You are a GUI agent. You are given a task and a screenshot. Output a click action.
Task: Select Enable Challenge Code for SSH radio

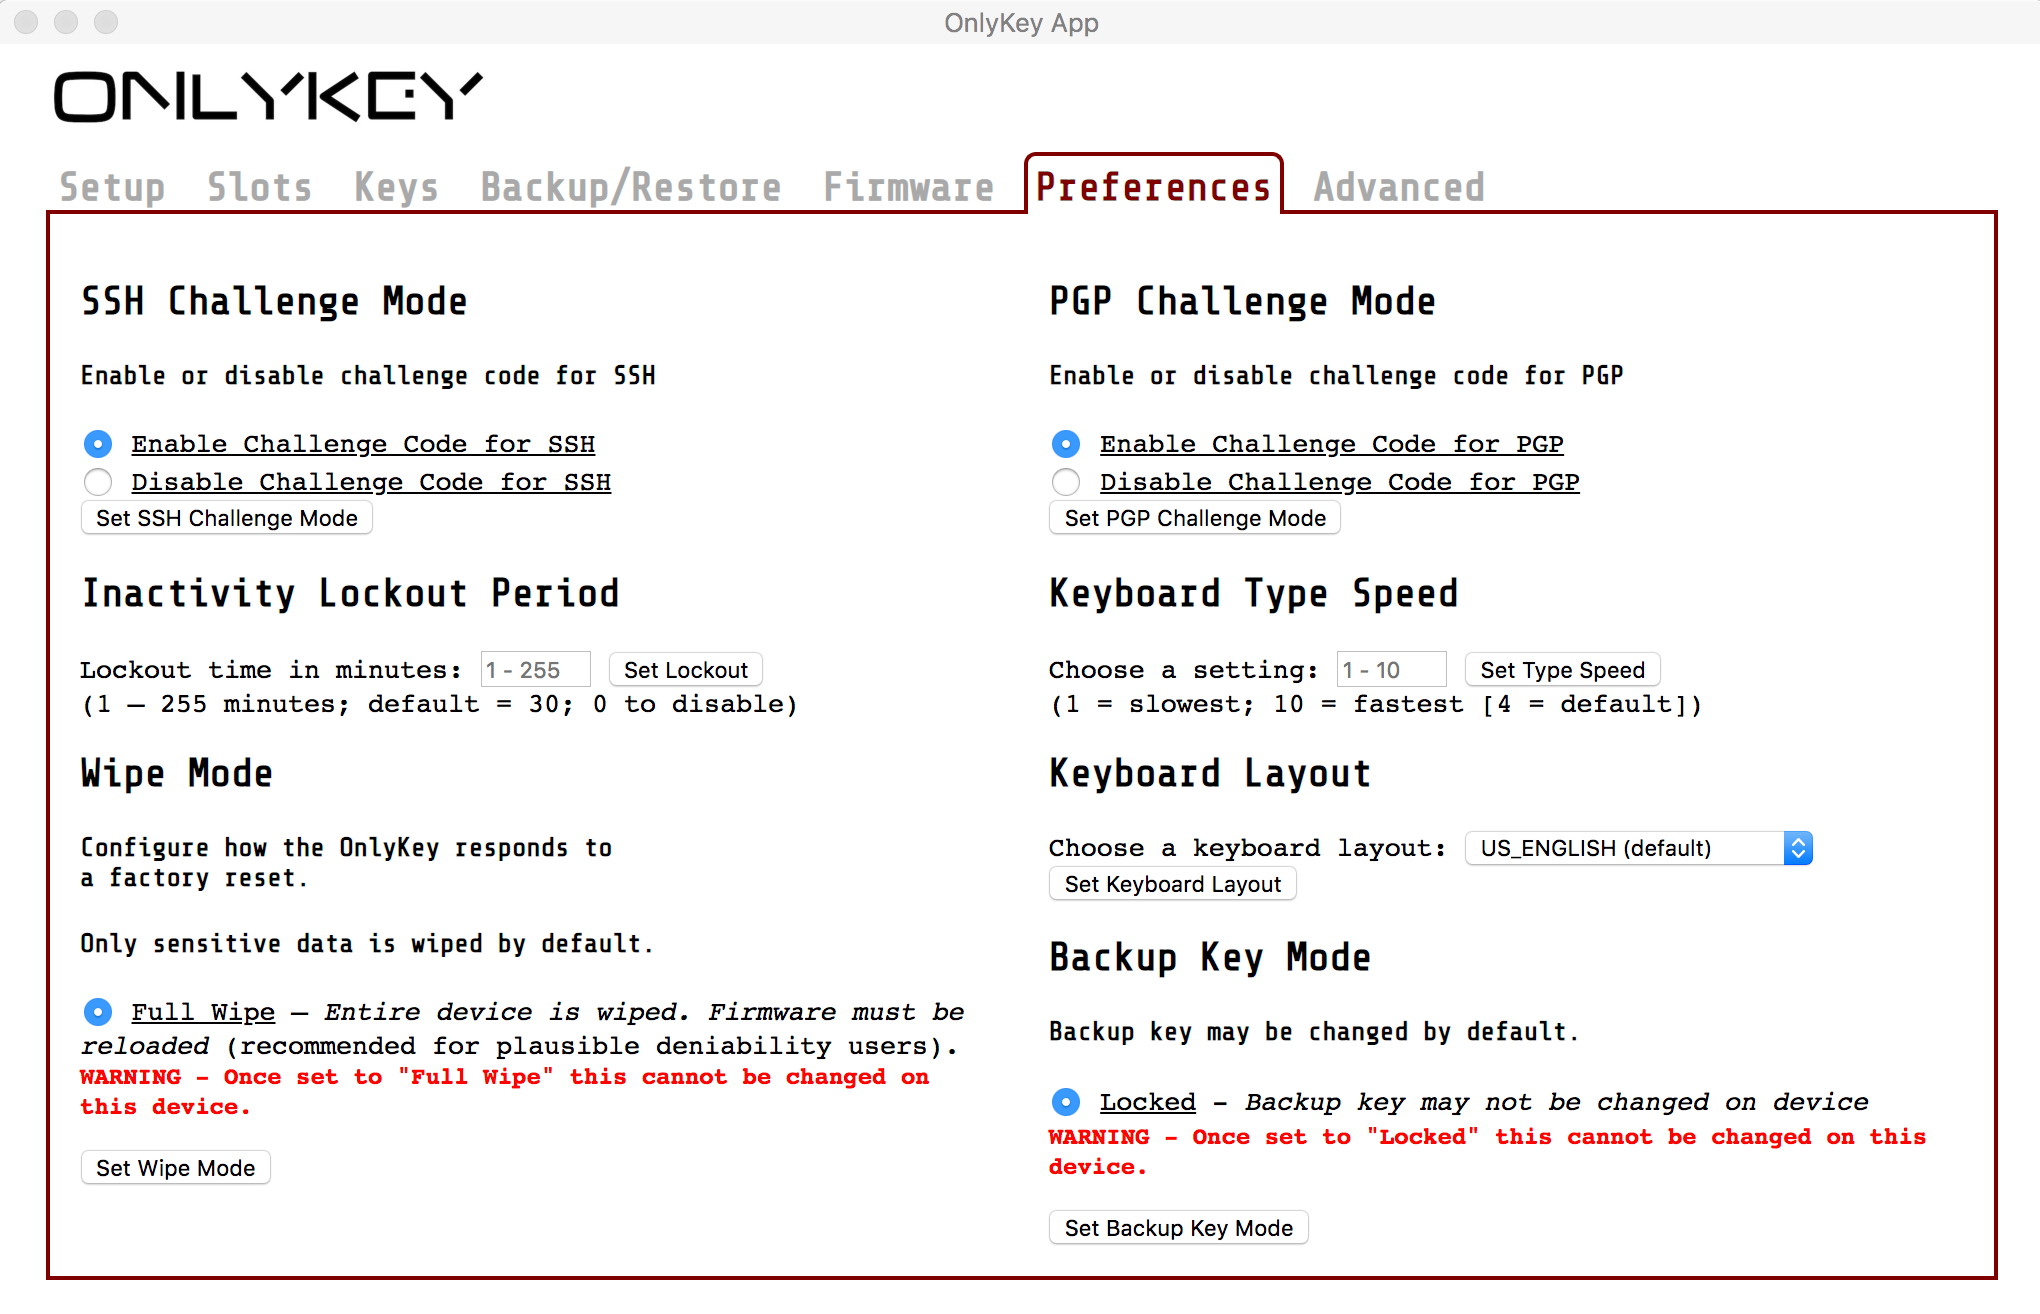pyautogui.click(x=98, y=443)
